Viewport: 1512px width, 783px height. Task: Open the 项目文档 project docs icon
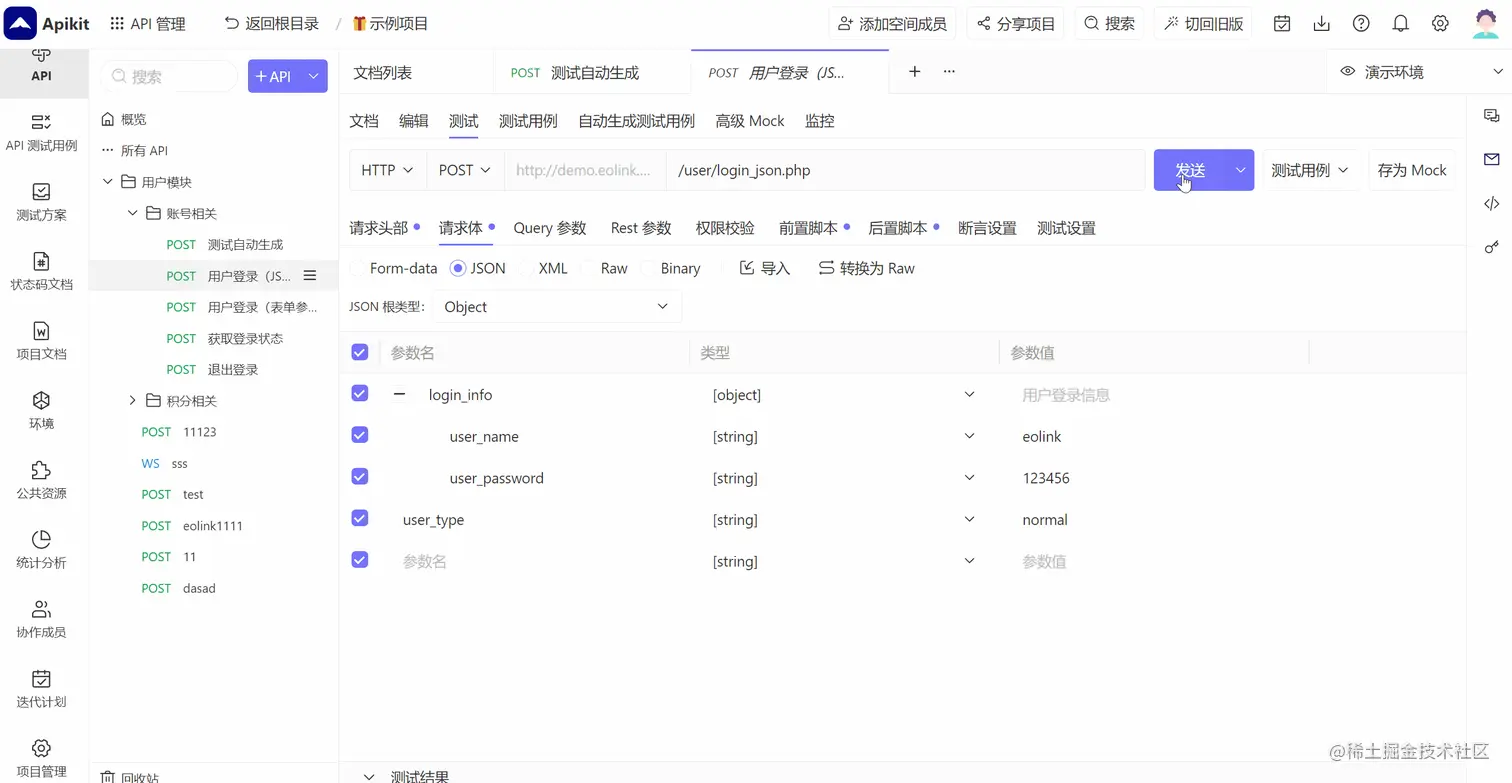click(x=41, y=330)
